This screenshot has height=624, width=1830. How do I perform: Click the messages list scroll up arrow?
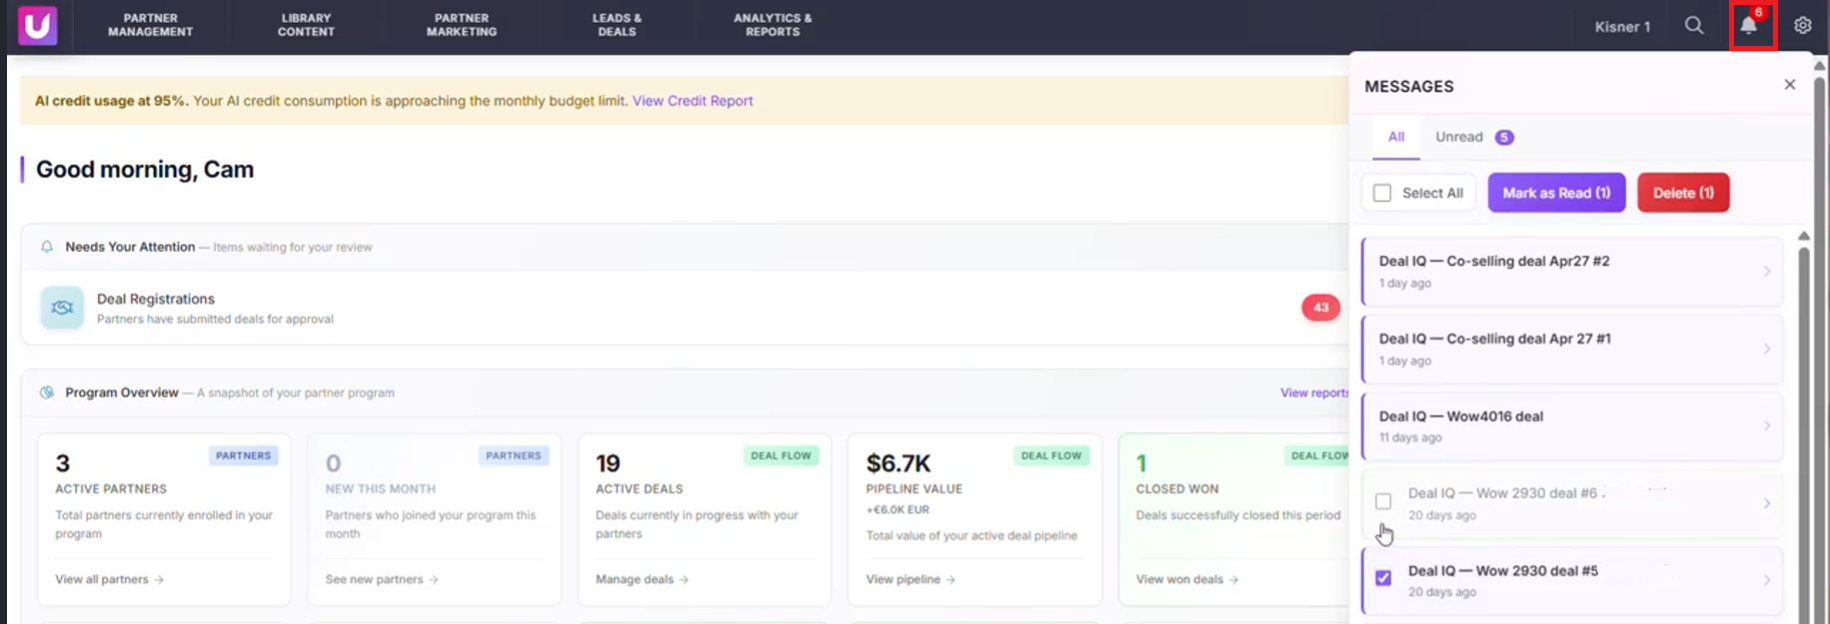point(1804,236)
